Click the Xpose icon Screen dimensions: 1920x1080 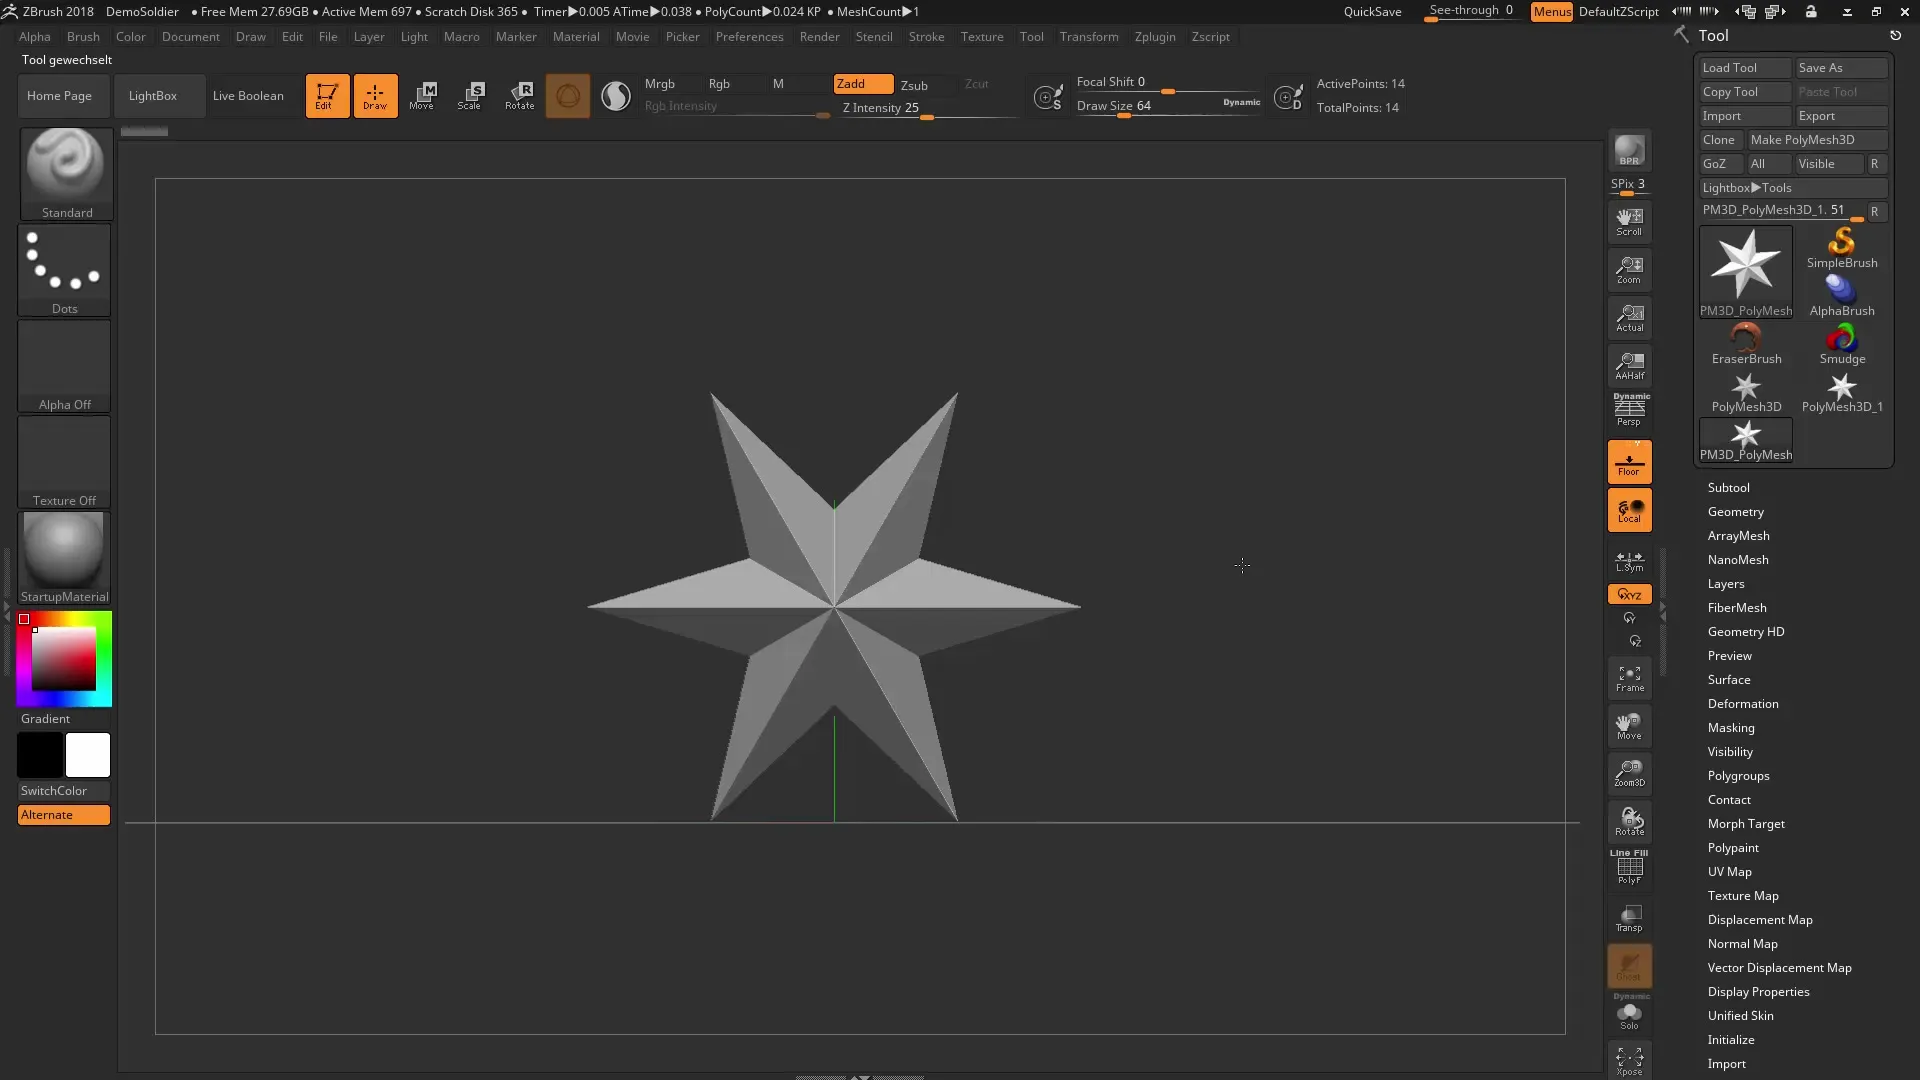1629,1060
